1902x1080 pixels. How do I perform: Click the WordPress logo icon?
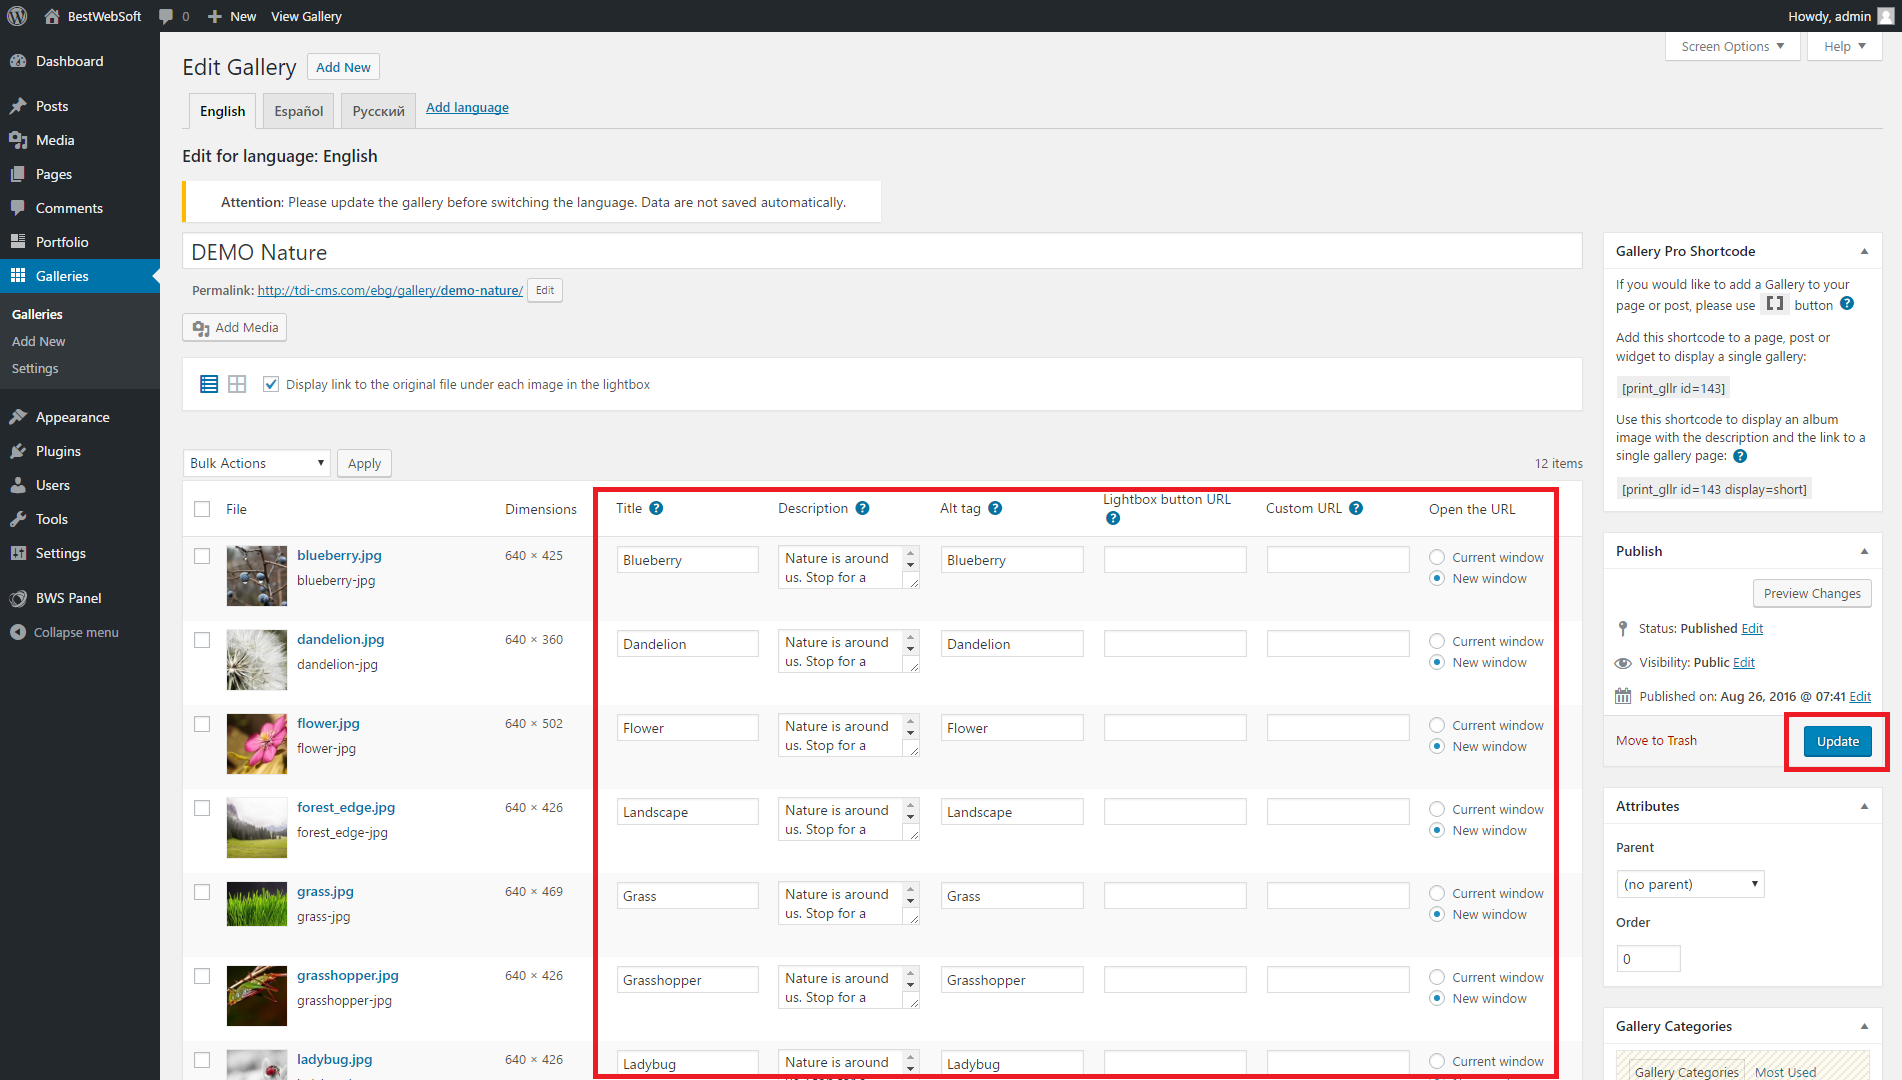point(17,16)
